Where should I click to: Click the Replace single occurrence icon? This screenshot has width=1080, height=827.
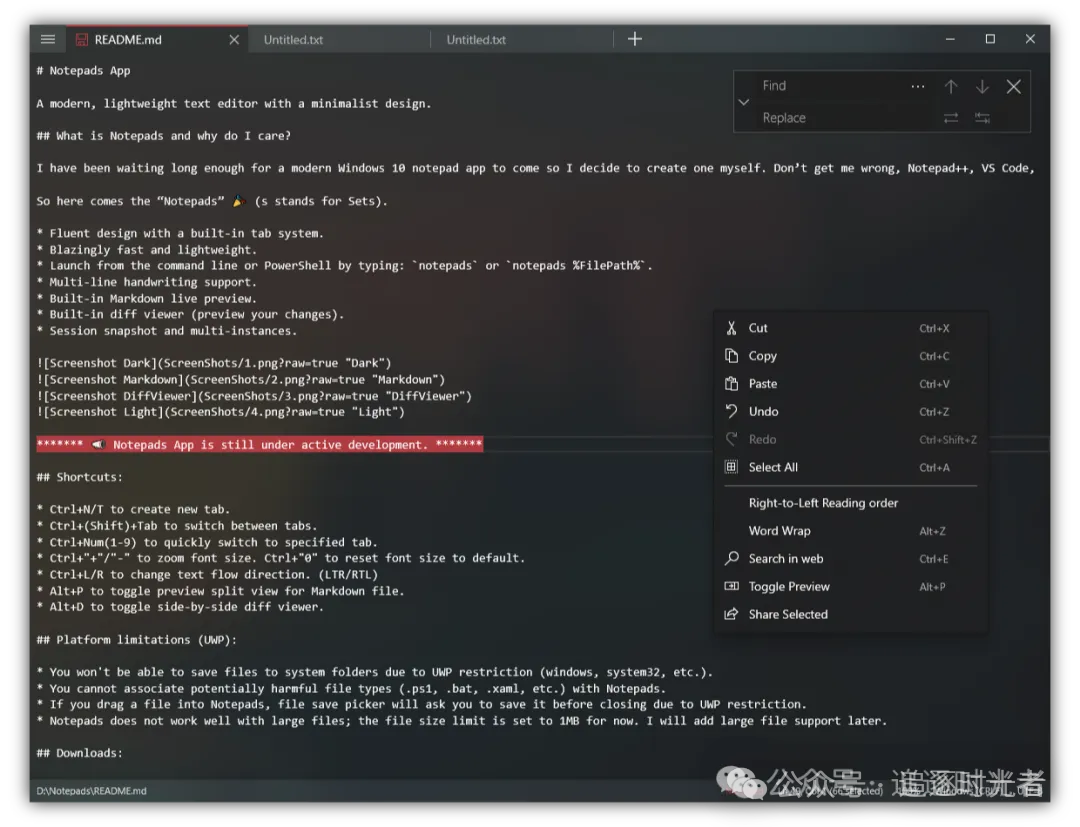[951, 118]
